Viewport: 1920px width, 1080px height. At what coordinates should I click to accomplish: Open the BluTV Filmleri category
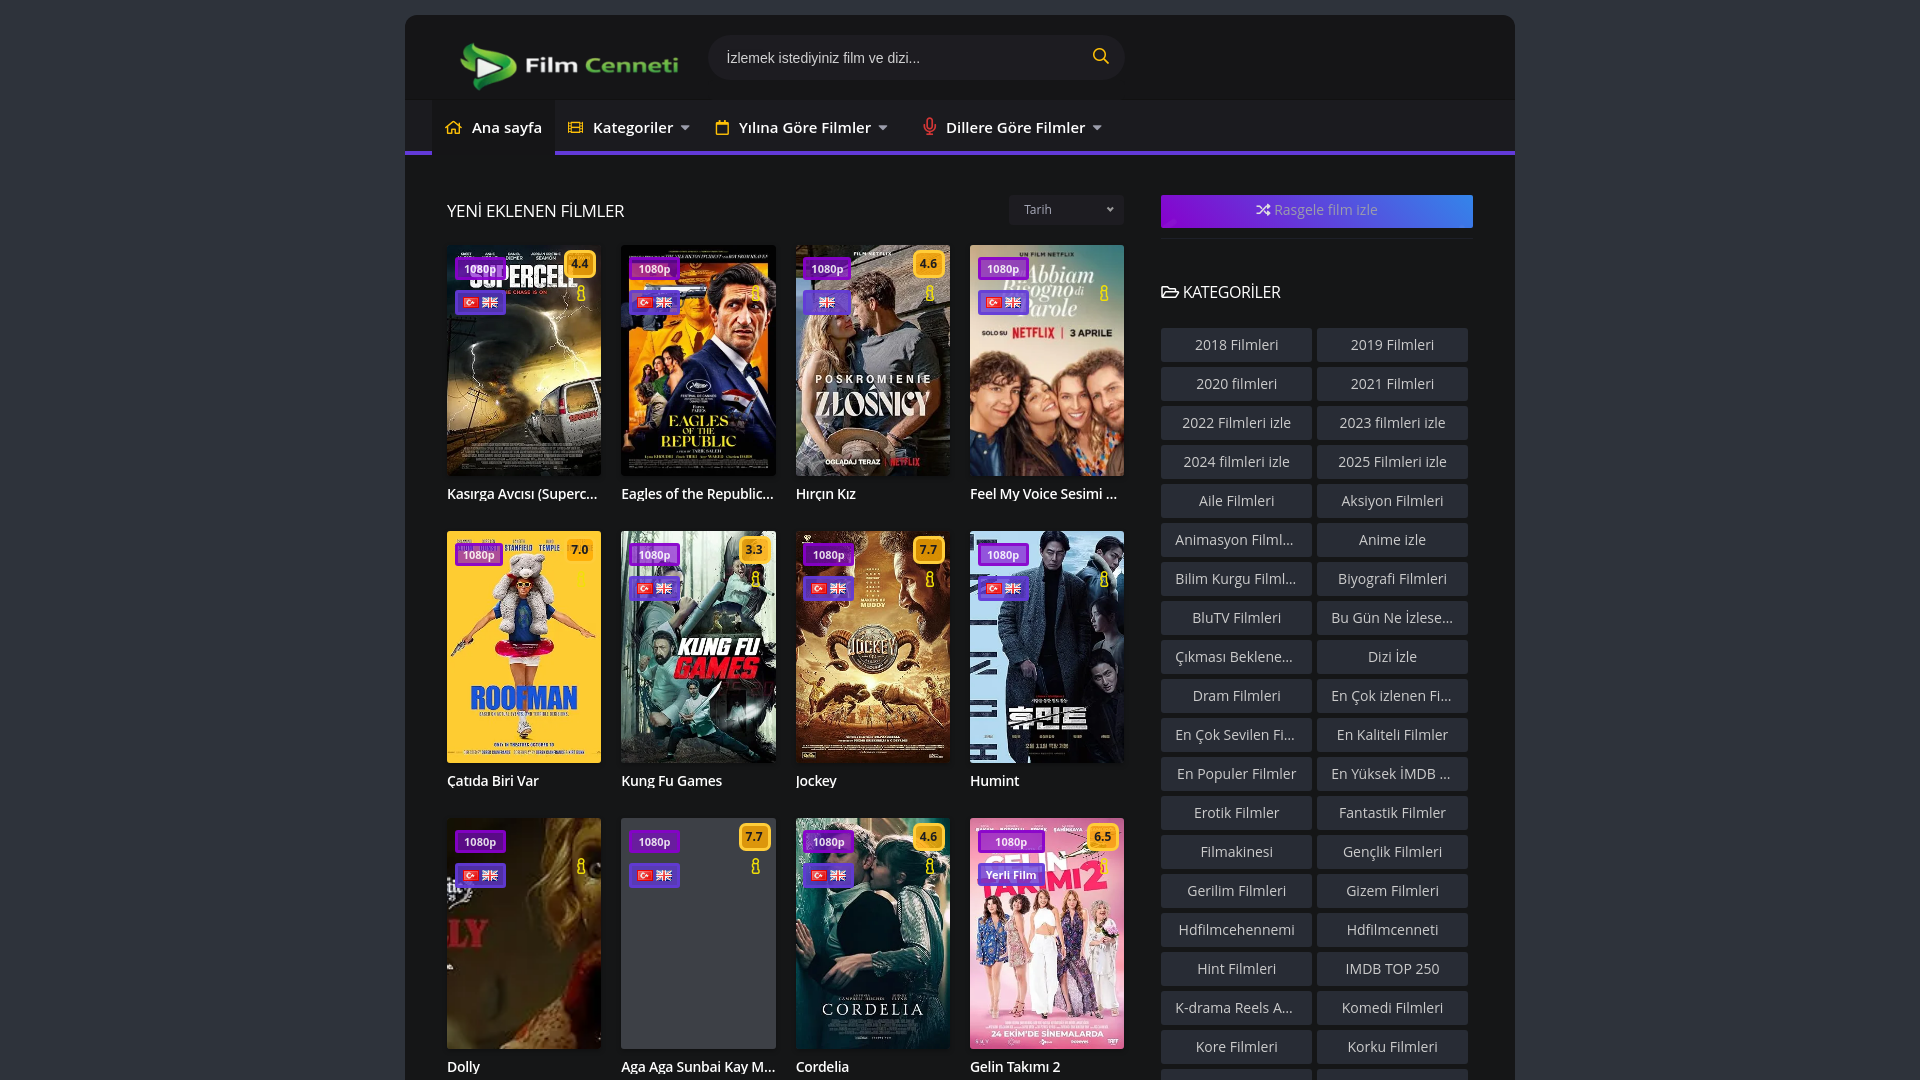click(1236, 618)
